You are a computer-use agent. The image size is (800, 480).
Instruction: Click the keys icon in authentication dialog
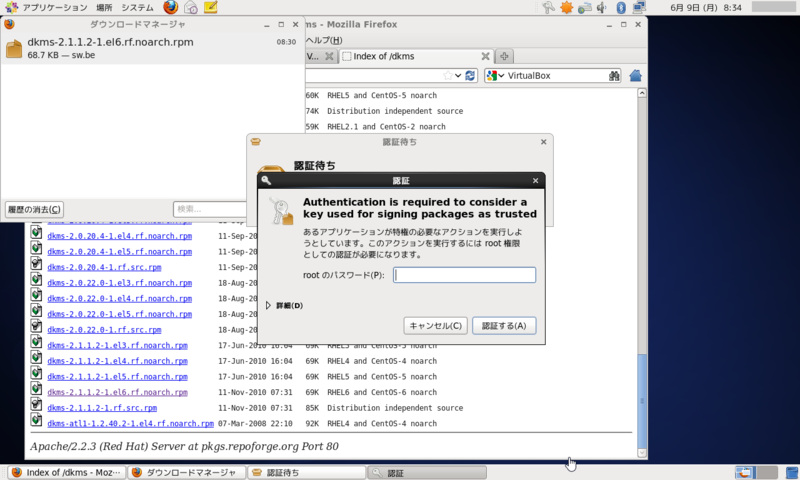(281, 211)
